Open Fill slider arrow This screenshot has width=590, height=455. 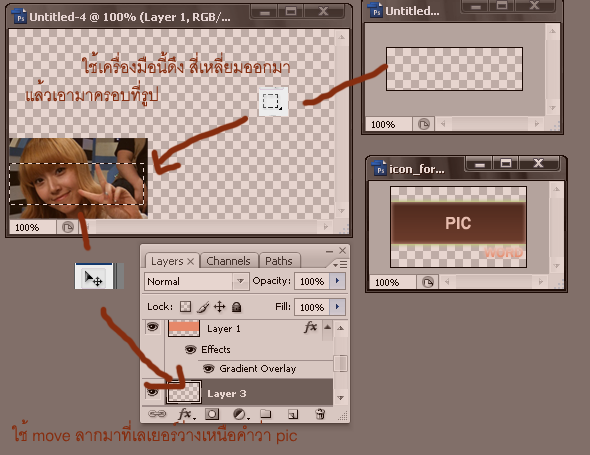[x=337, y=307]
